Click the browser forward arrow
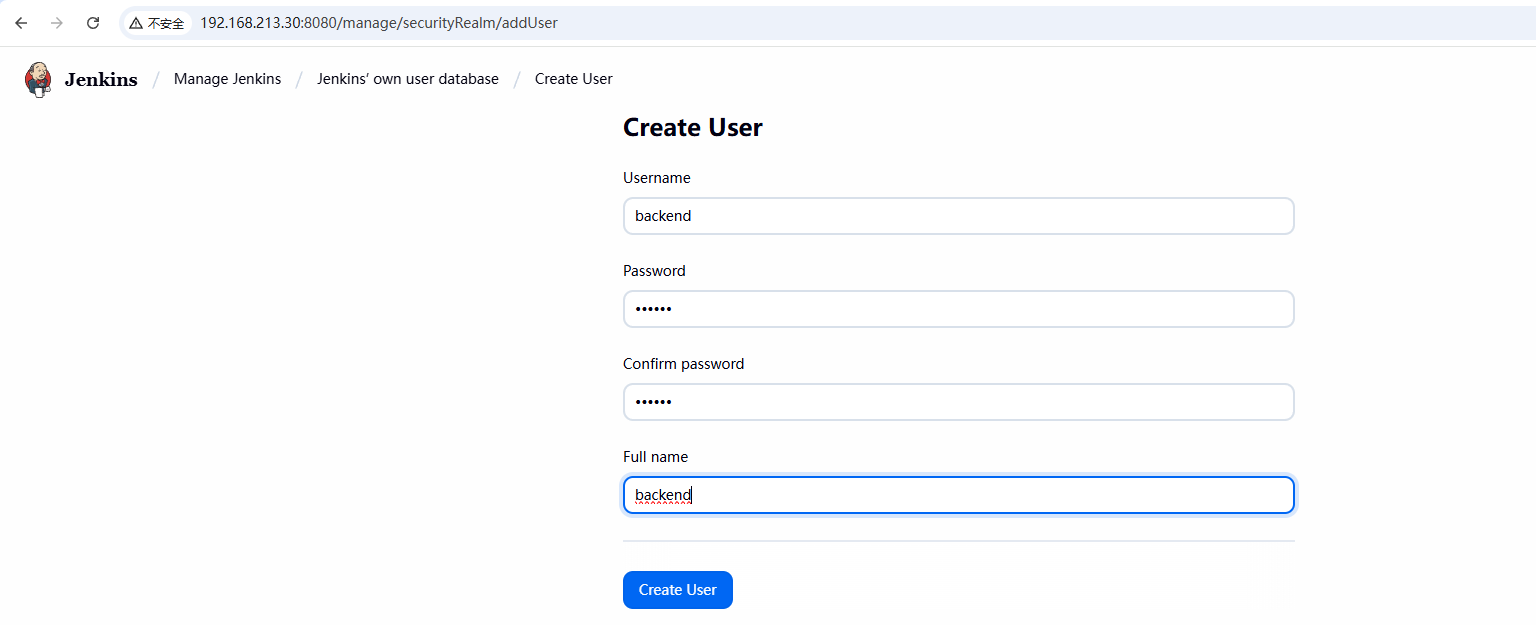This screenshot has height=625, width=1536. tap(57, 23)
